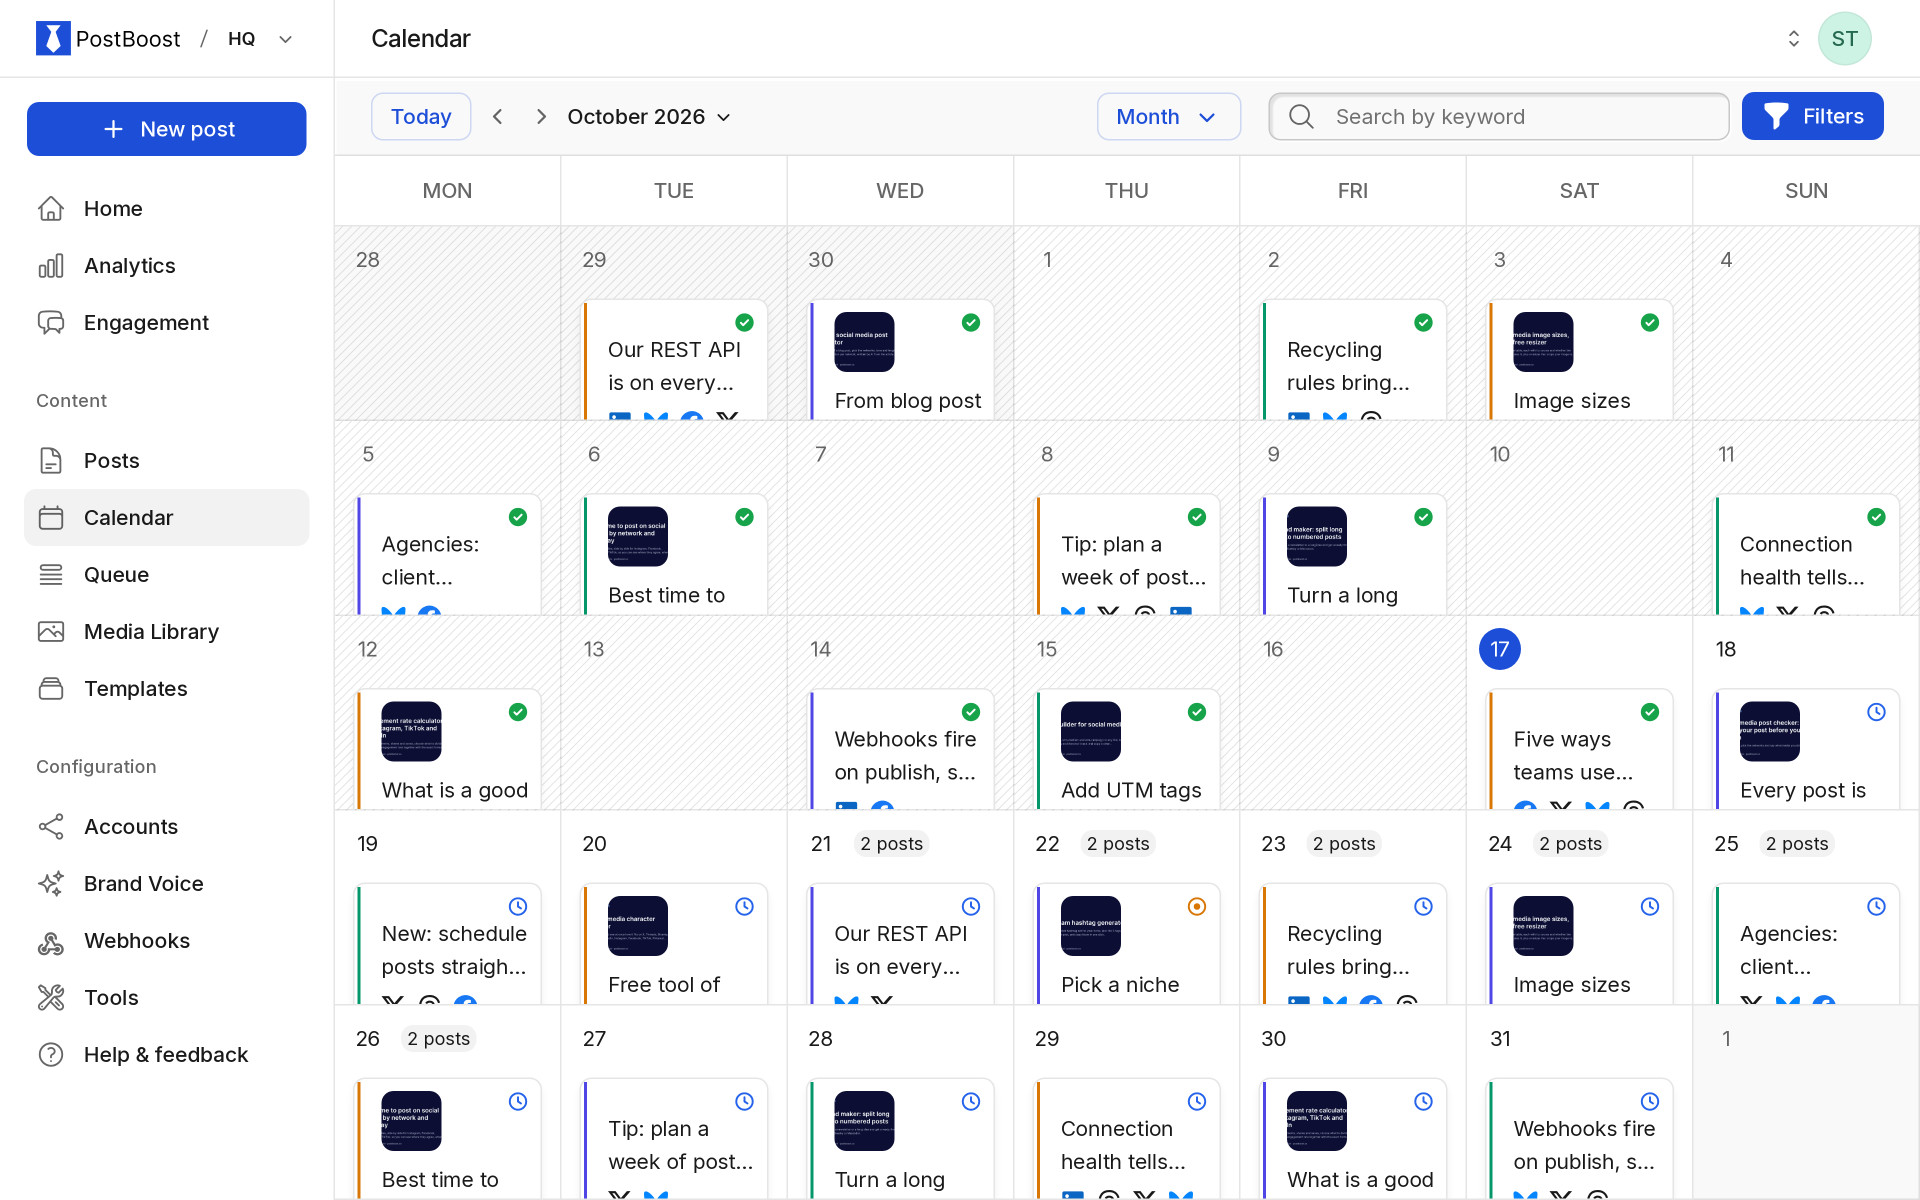Click the PostBoost logo icon
Screen dimensions: 1920x1200
(53, 38)
